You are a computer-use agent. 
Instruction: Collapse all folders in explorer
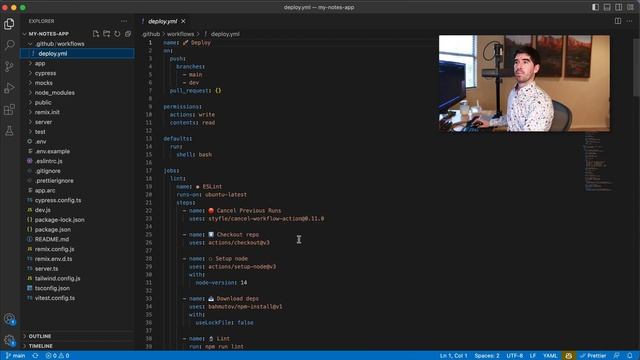[x=128, y=34]
